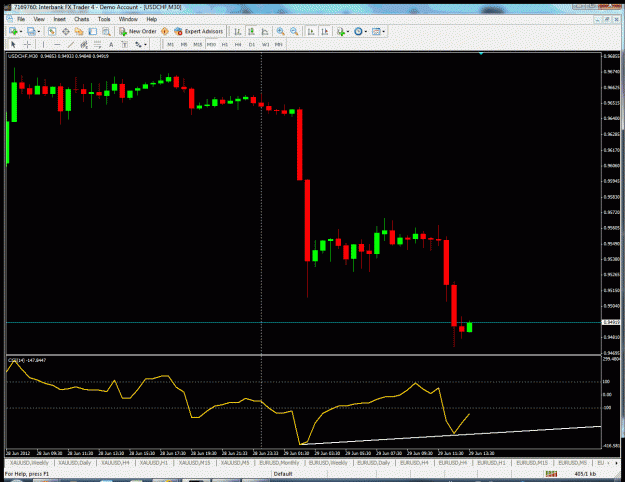Switch timeframe to W1

265,44
